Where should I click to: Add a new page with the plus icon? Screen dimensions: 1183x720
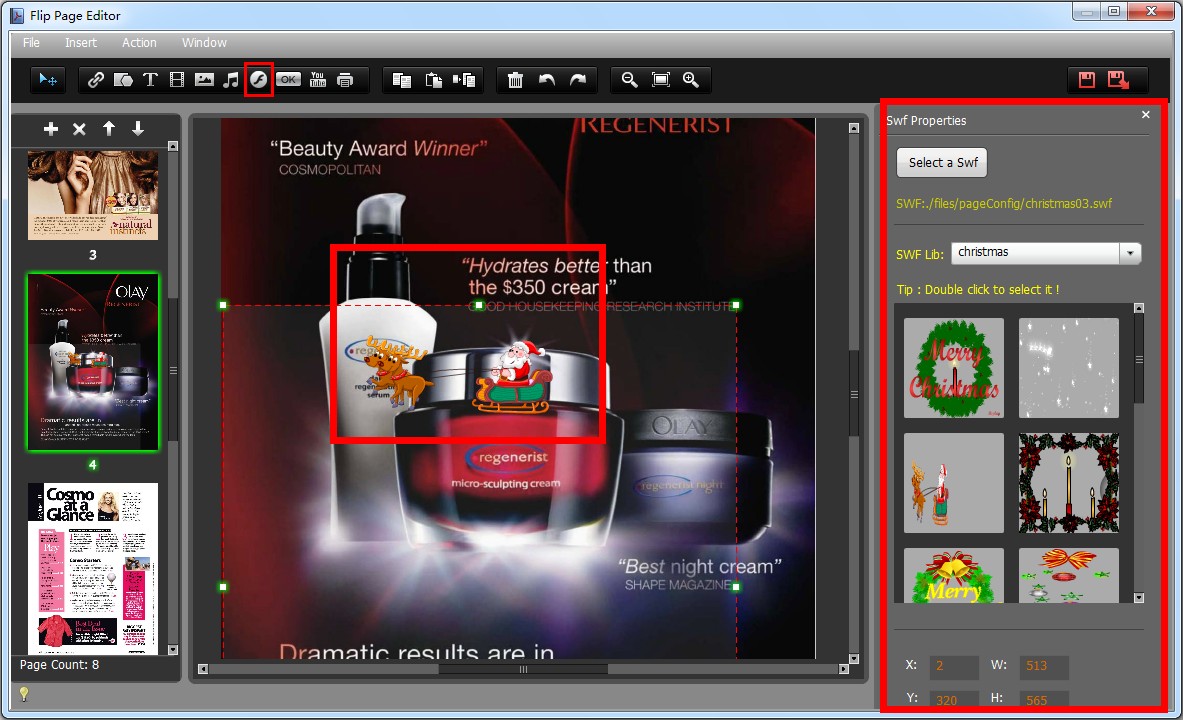pyautogui.click(x=51, y=129)
